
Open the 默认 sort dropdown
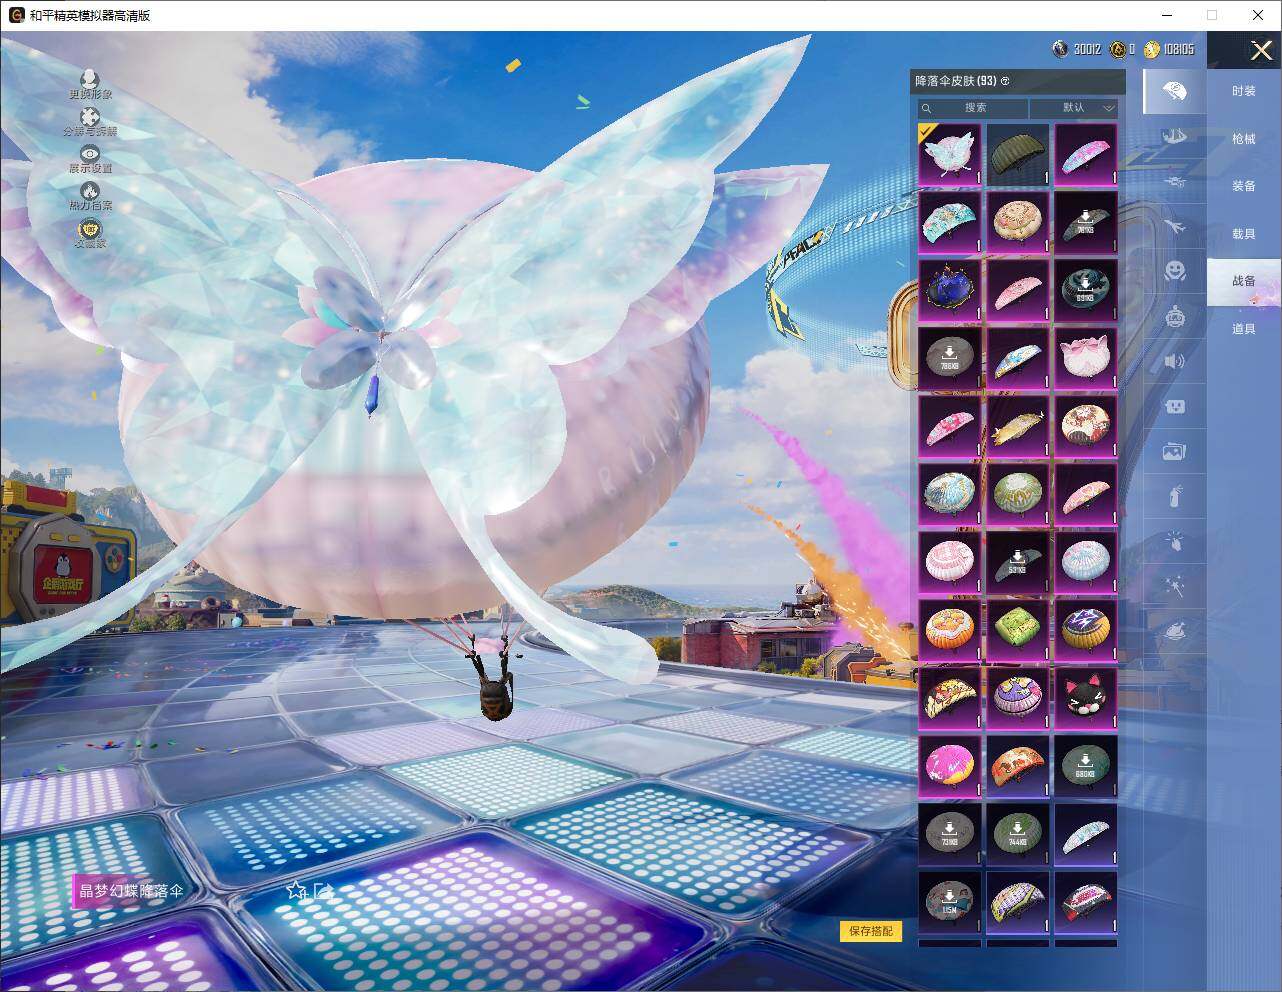click(1074, 108)
